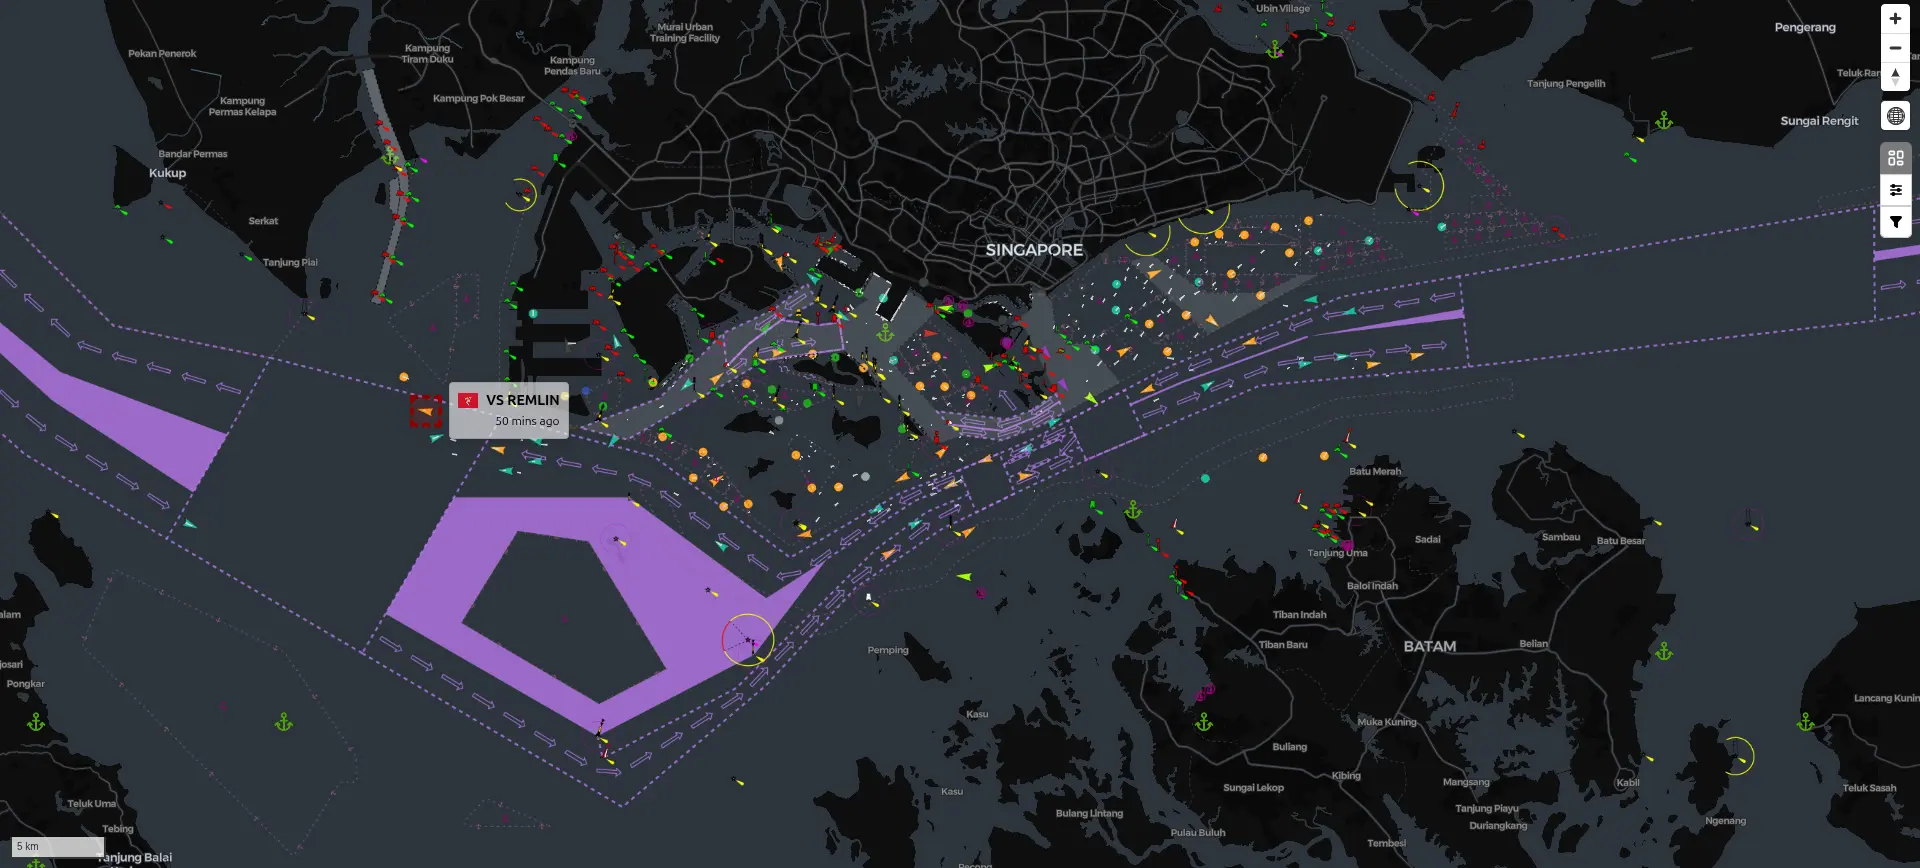The width and height of the screenshot is (1920, 868).
Task: Select anchor icon east of Belian
Action: (x=1664, y=651)
